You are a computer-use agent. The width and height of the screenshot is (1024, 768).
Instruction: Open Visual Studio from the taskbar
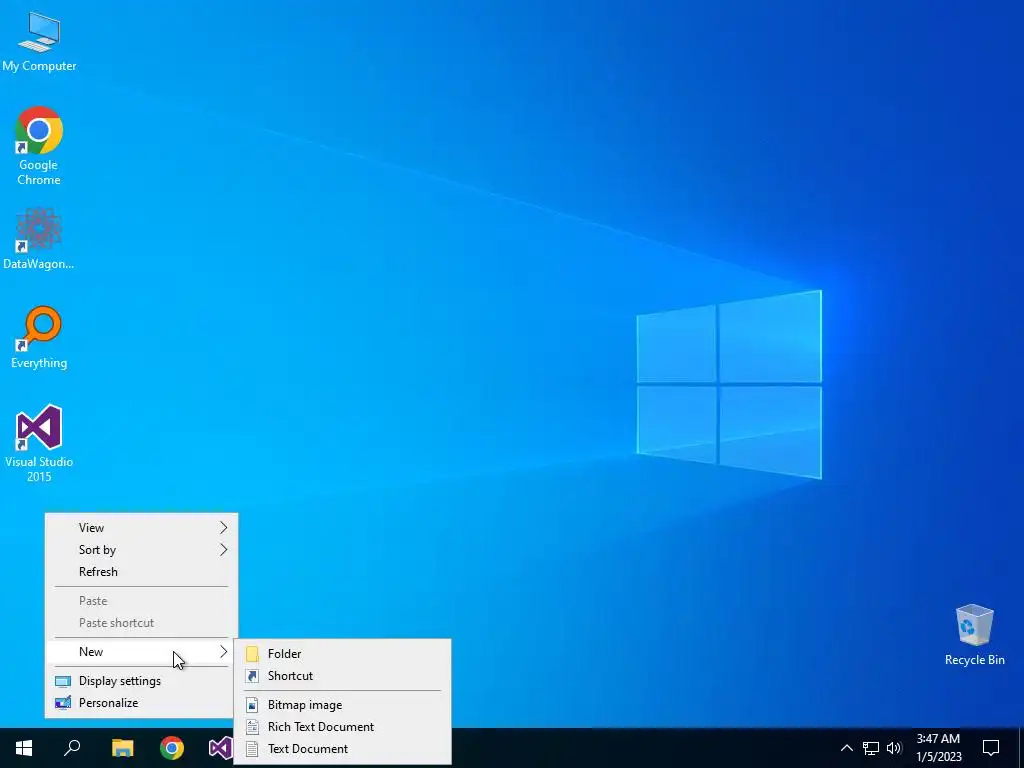point(220,748)
